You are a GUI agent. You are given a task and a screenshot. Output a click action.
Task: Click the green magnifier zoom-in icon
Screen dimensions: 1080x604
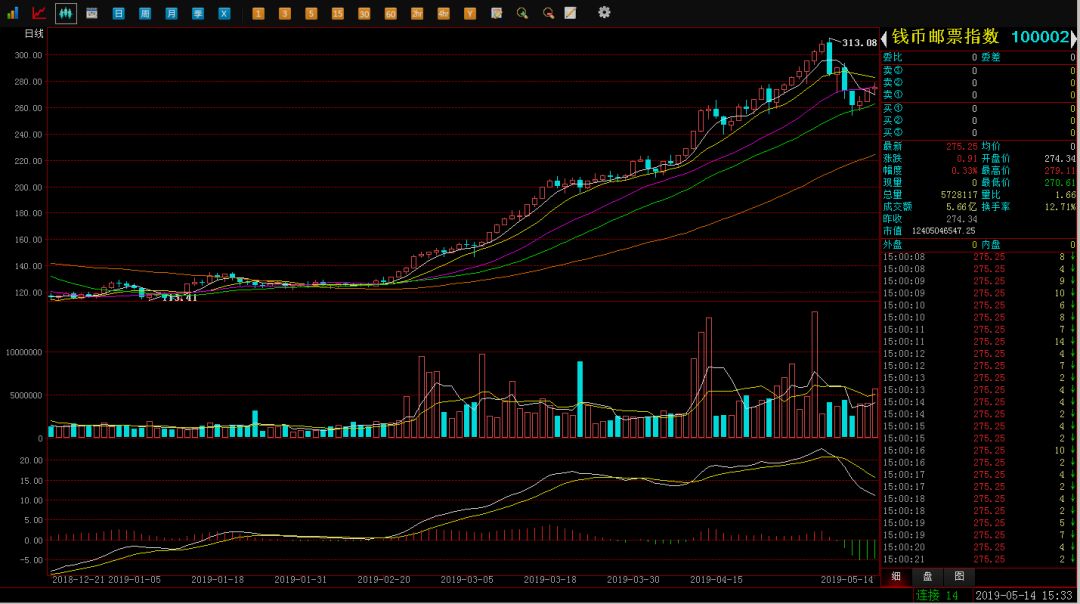click(522, 13)
